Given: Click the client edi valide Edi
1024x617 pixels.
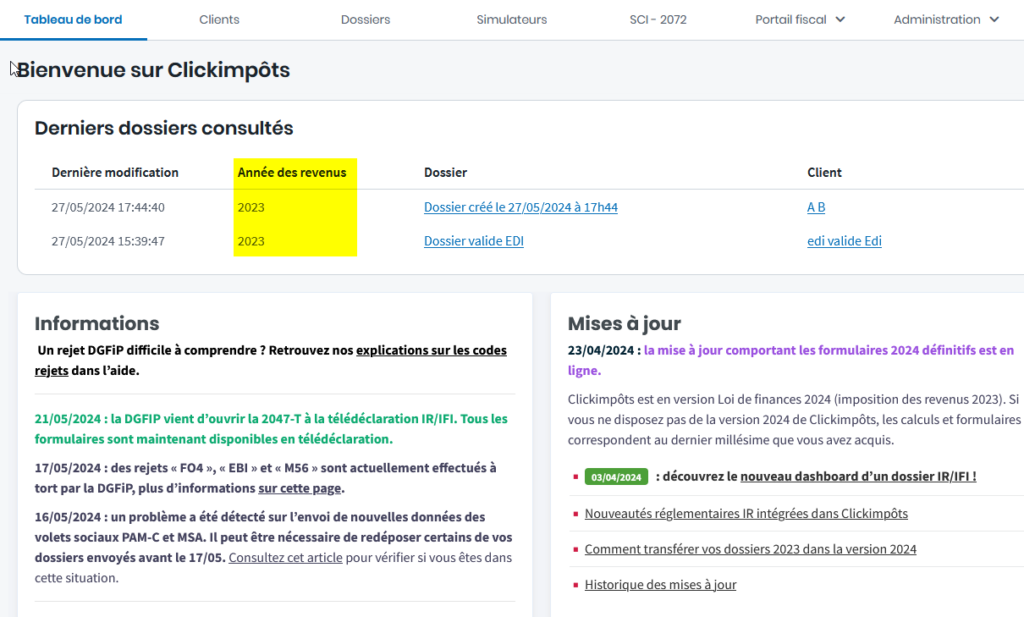Looking at the screenshot, I should (x=844, y=241).
